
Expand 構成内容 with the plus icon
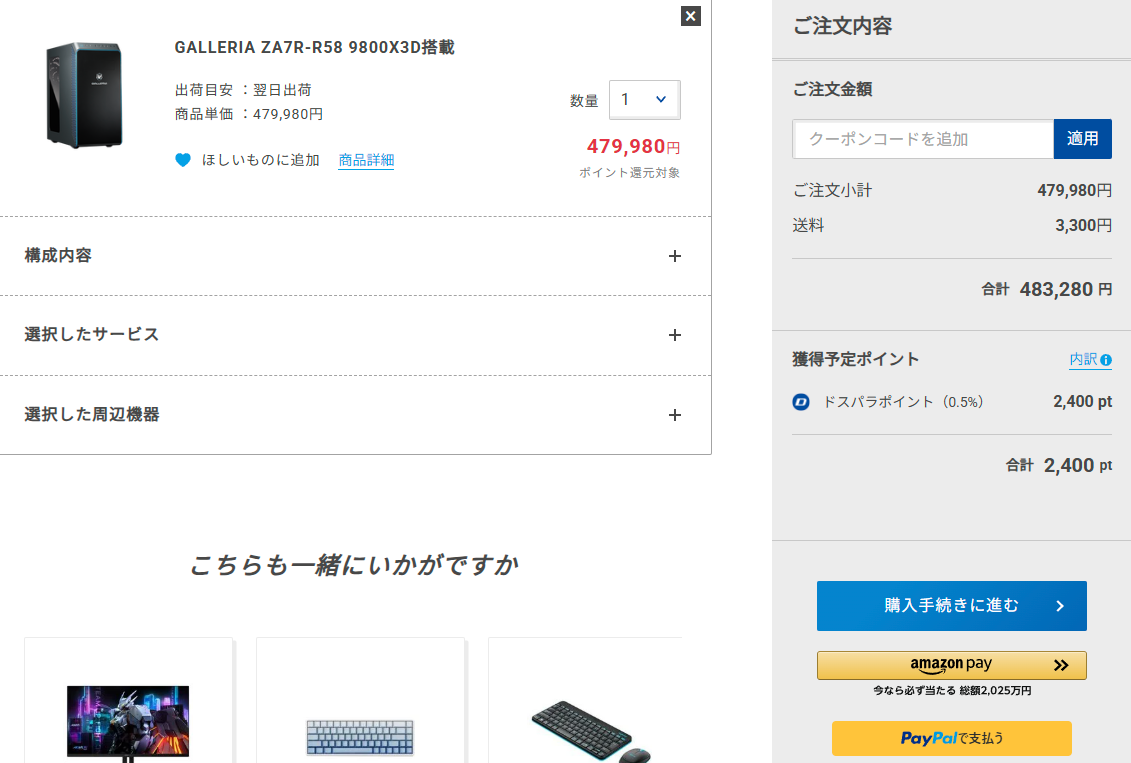point(675,256)
